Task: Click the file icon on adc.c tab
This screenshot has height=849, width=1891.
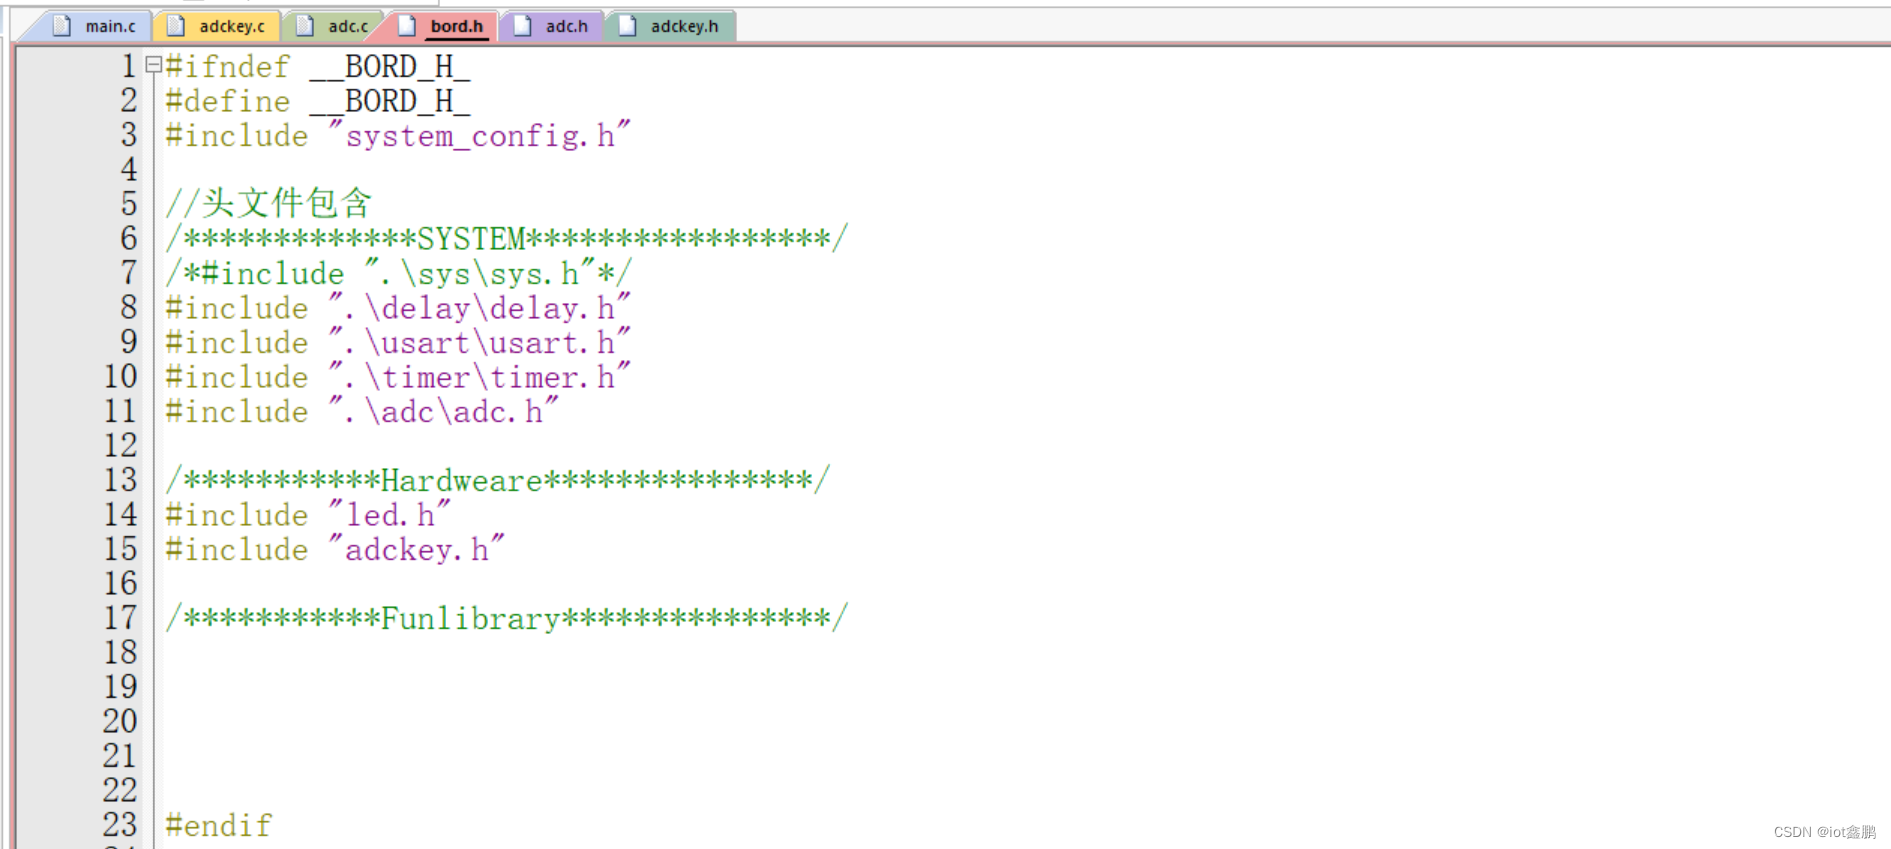Action: [x=305, y=26]
